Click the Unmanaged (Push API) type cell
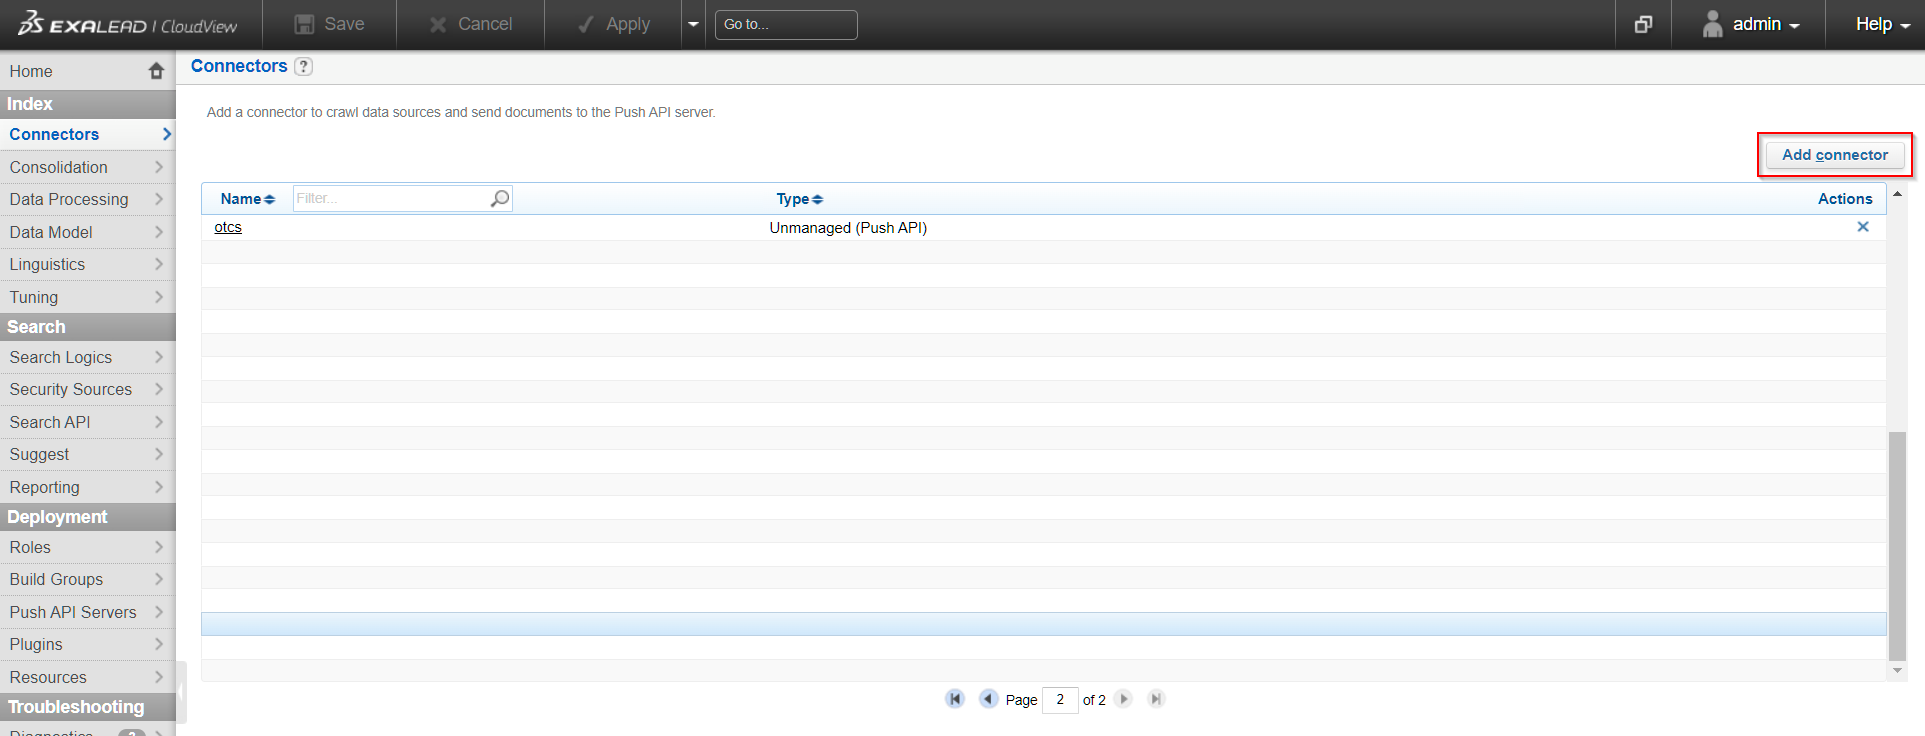 [x=848, y=228]
